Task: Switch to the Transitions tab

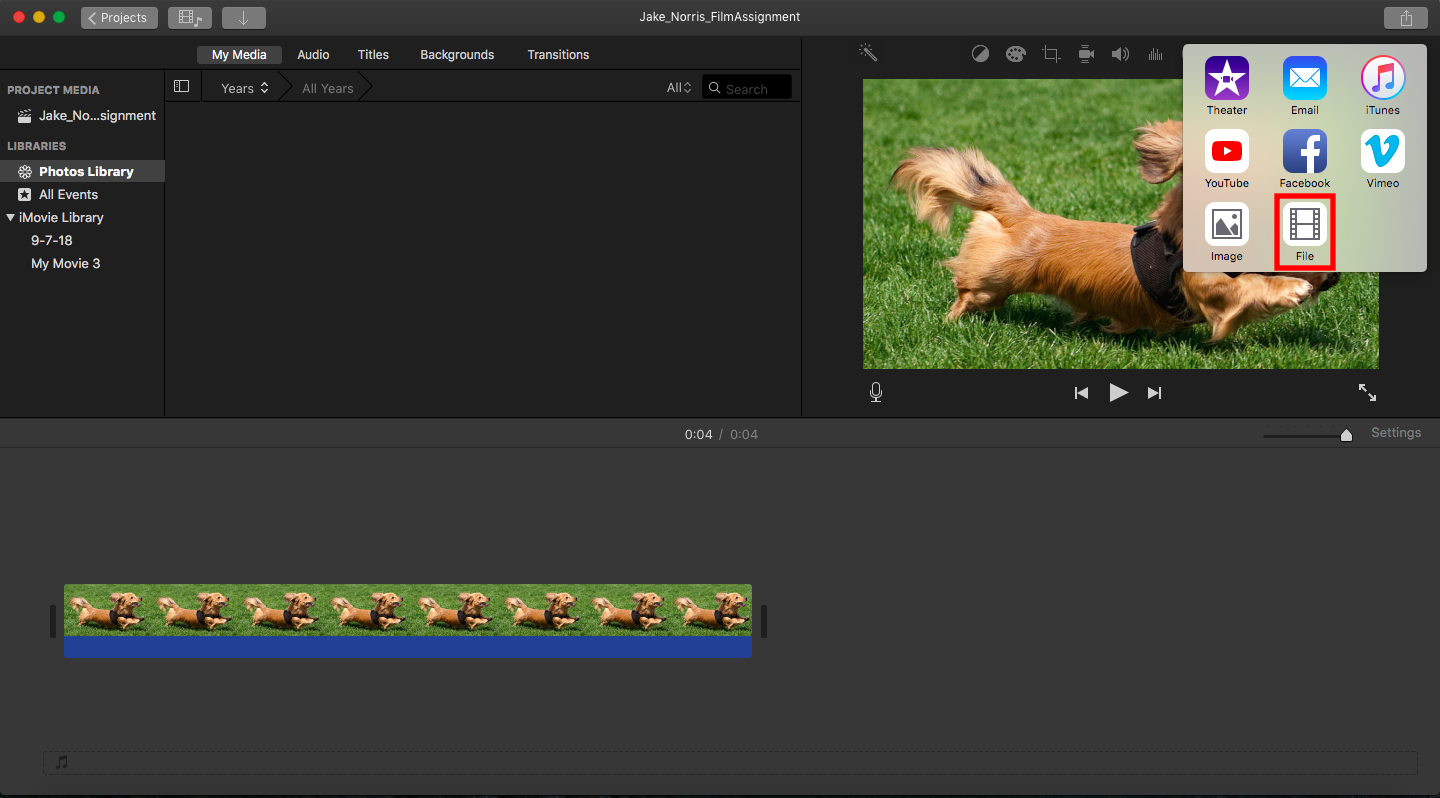Action: (x=558, y=55)
